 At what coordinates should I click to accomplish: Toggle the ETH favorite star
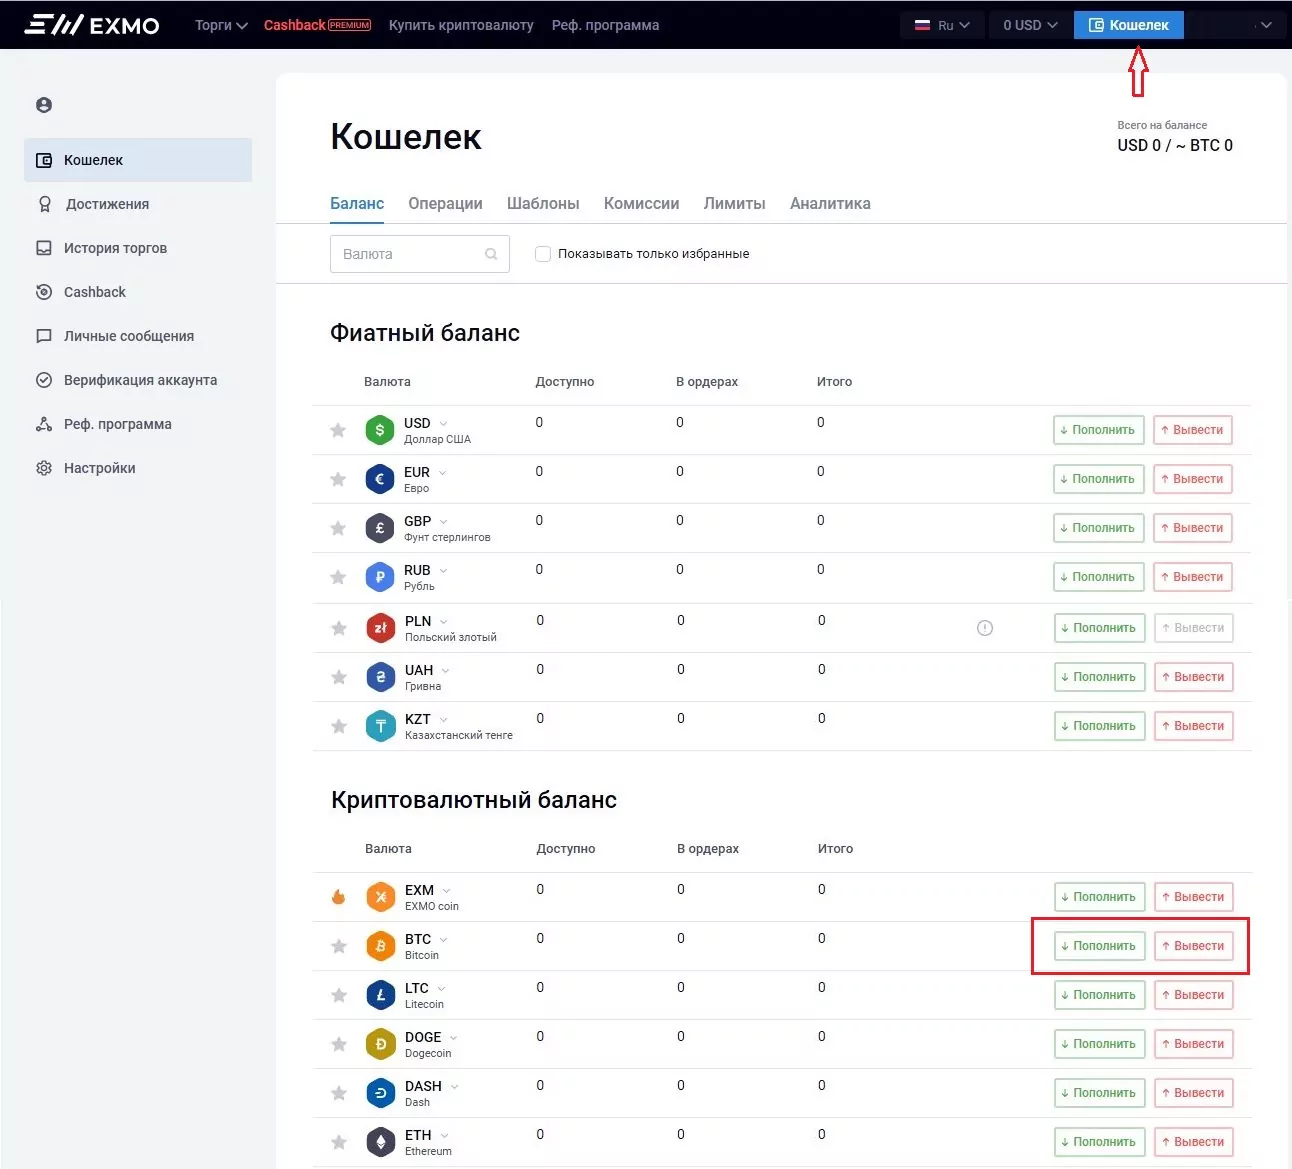[339, 1142]
